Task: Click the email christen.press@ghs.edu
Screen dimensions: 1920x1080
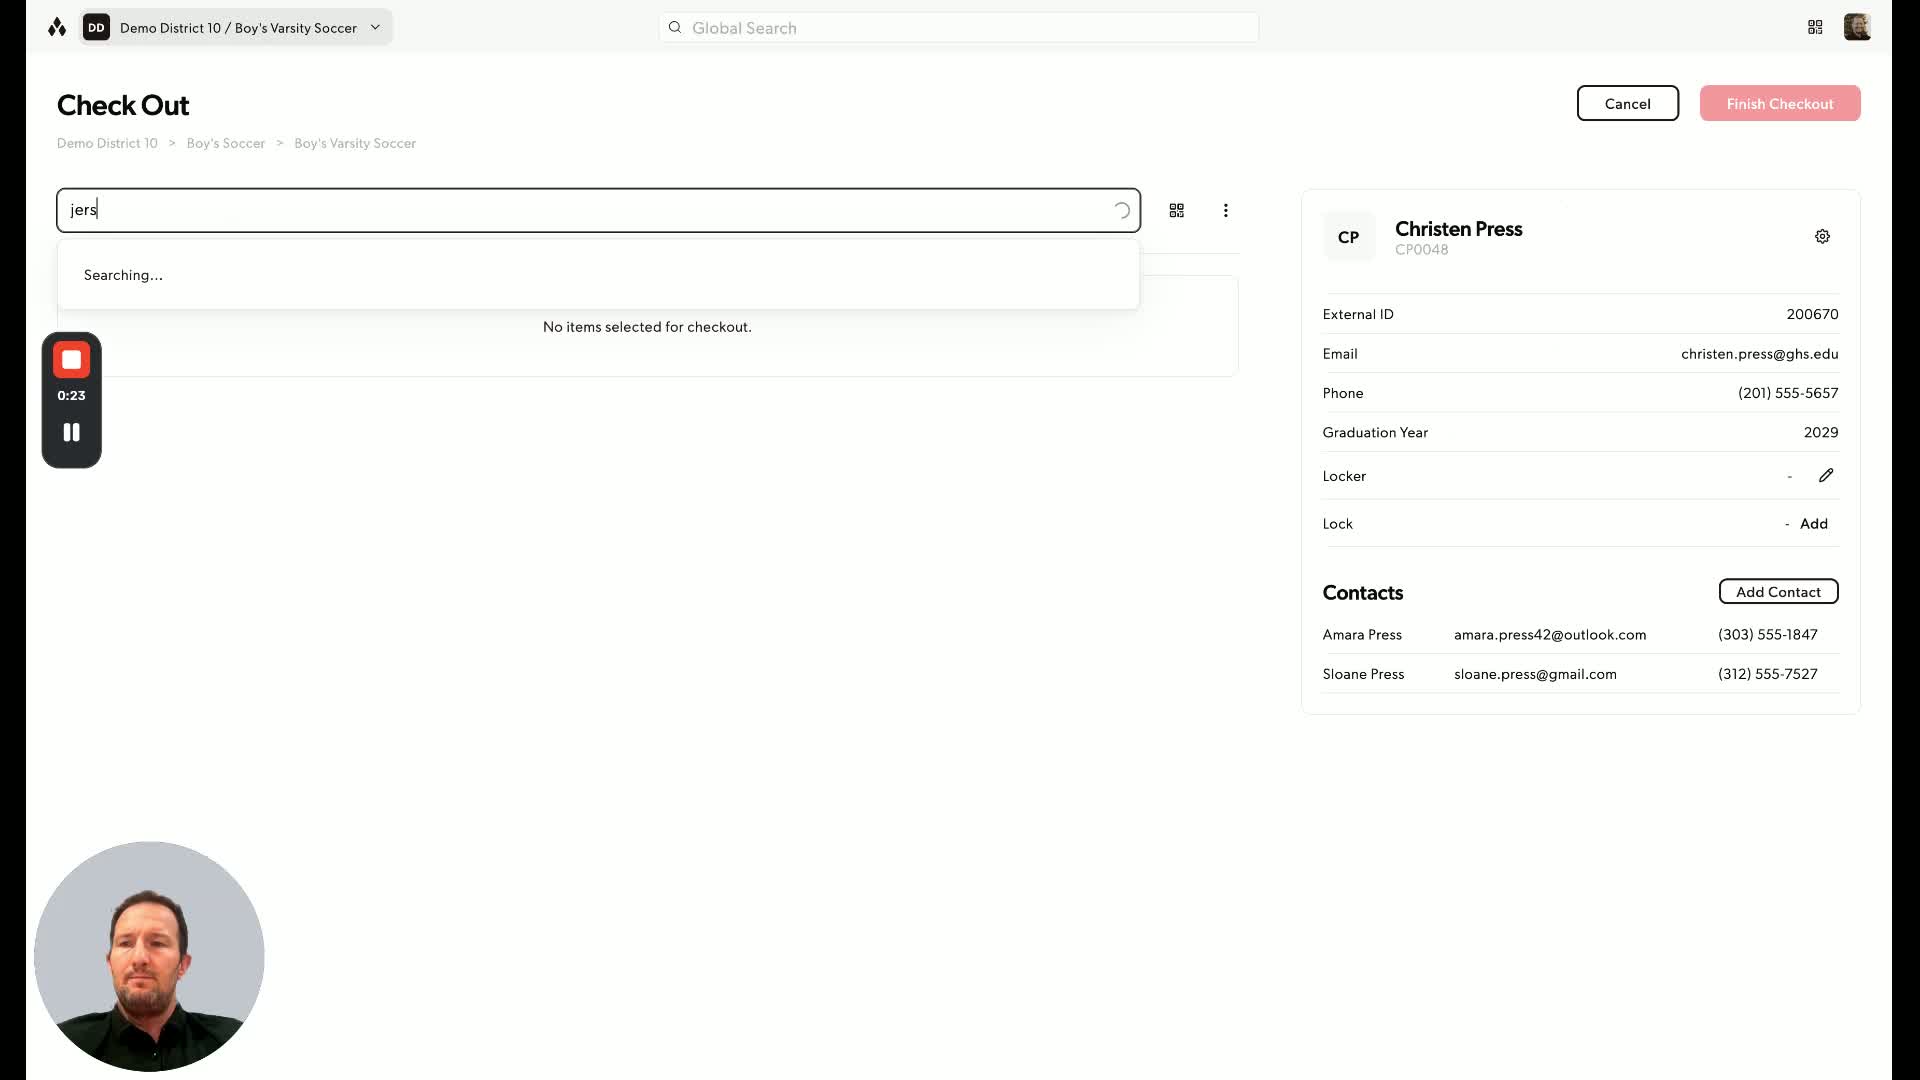Action: point(1759,353)
